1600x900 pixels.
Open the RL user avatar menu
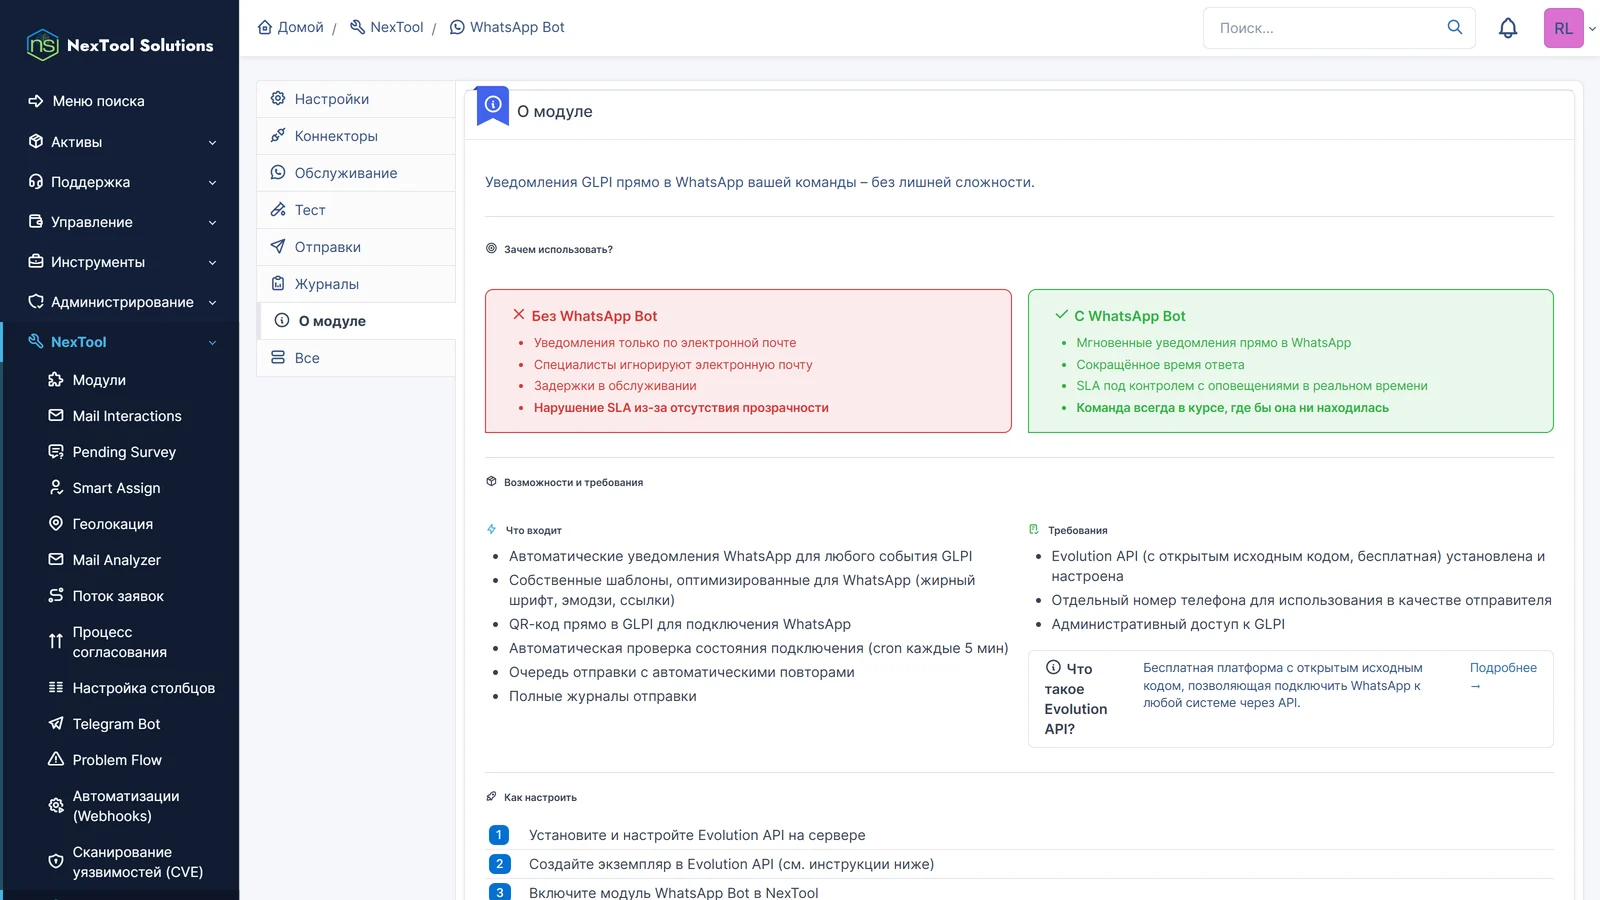[x=1564, y=28]
